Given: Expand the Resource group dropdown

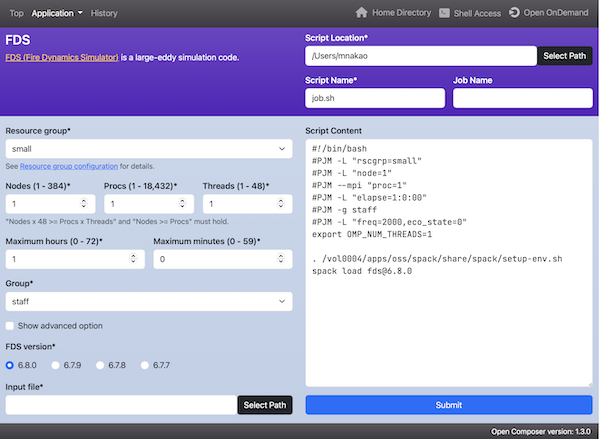Looking at the screenshot, I should 149,149.
